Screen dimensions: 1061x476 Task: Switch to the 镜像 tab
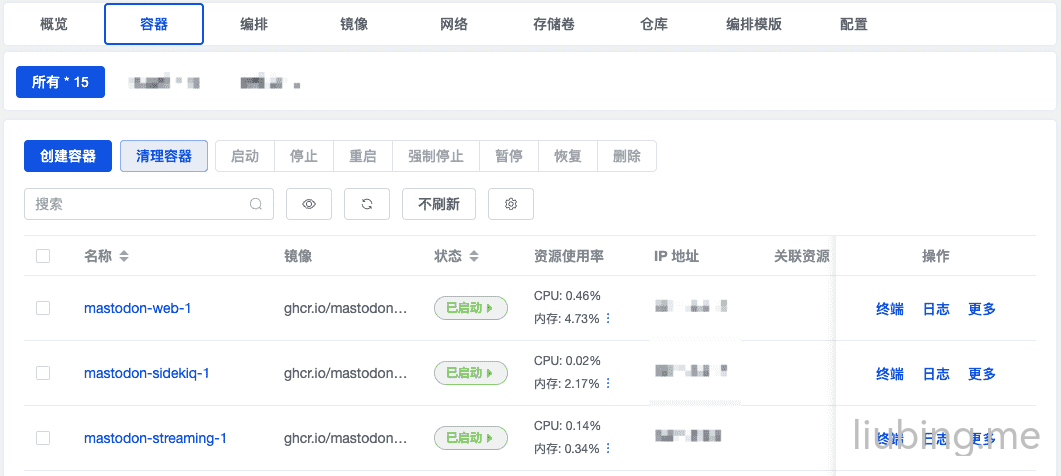click(354, 24)
